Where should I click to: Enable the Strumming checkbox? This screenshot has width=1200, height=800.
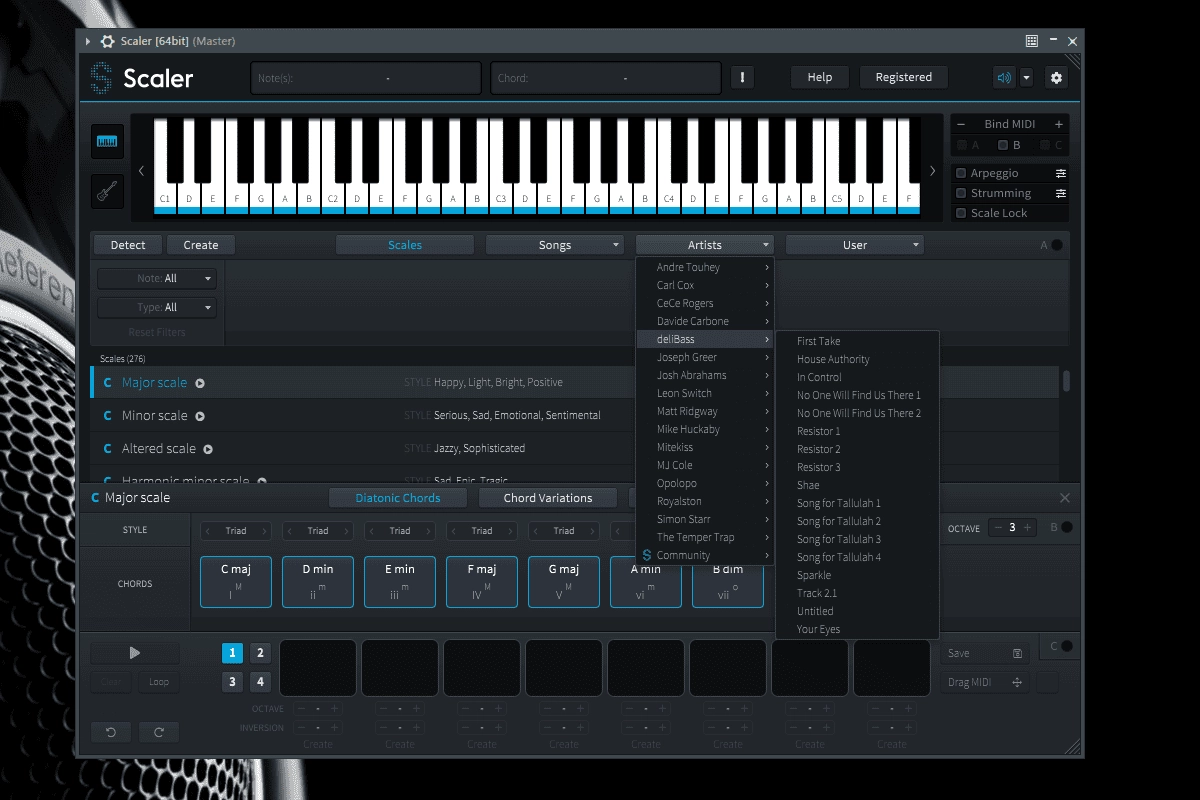point(962,193)
